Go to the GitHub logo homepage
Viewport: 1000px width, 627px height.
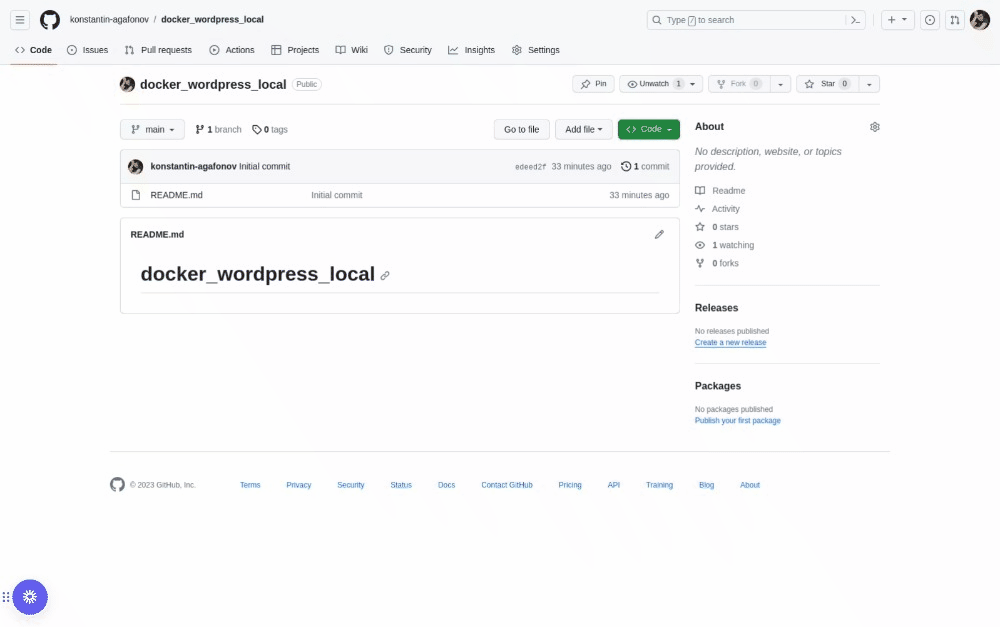pyautogui.click(x=50, y=20)
